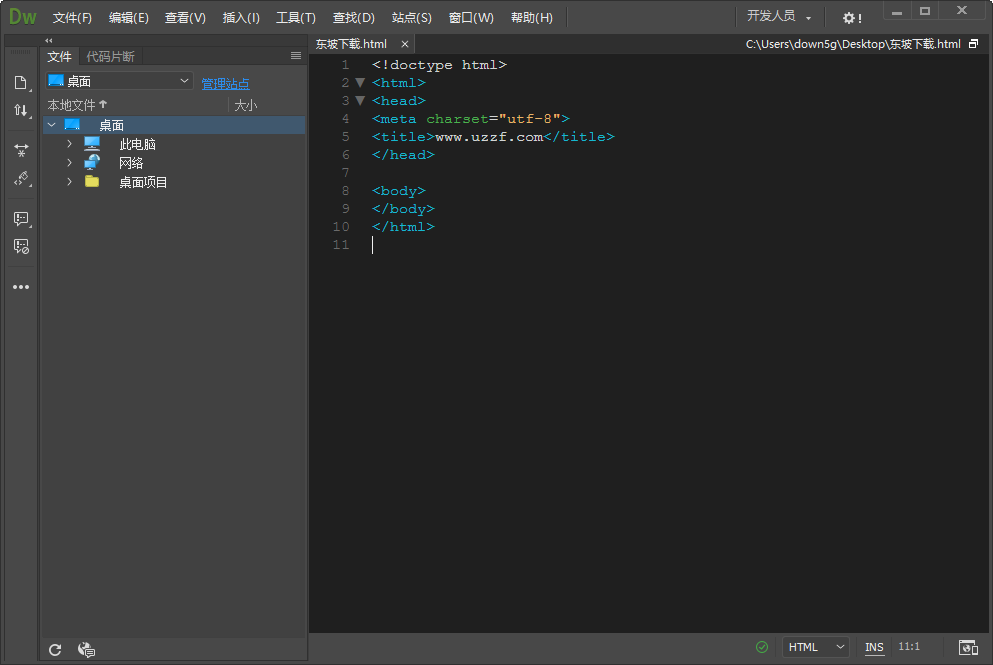Select the 此电脑 computer icon
Viewport: 993px width, 665px height.
(x=92, y=144)
